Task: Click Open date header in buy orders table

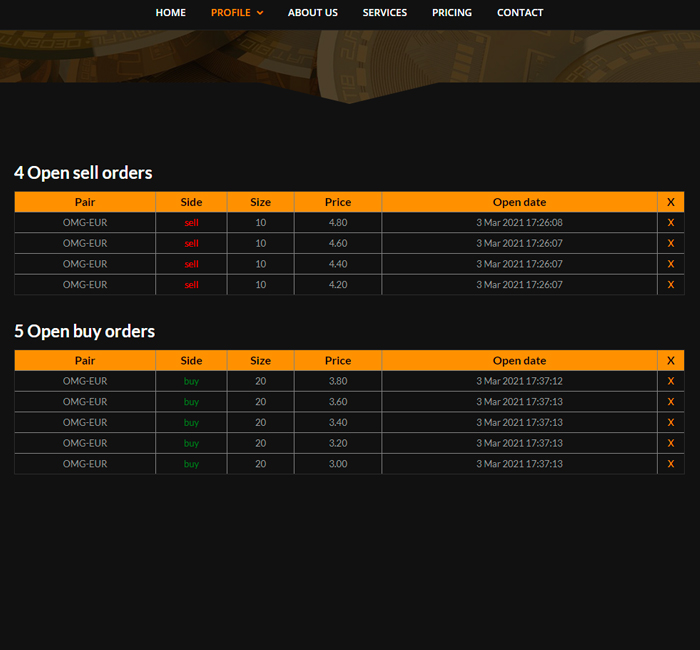Action: click(519, 361)
